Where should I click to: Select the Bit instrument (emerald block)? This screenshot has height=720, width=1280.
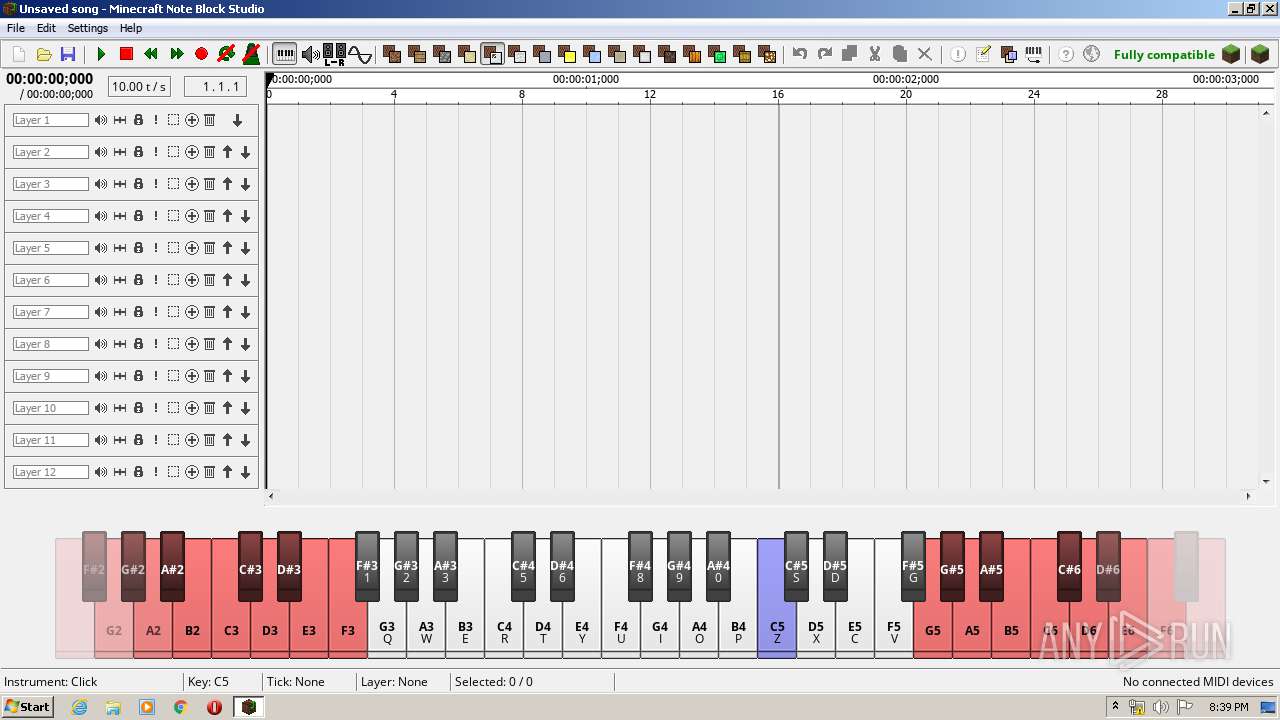(x=717, y=54)
